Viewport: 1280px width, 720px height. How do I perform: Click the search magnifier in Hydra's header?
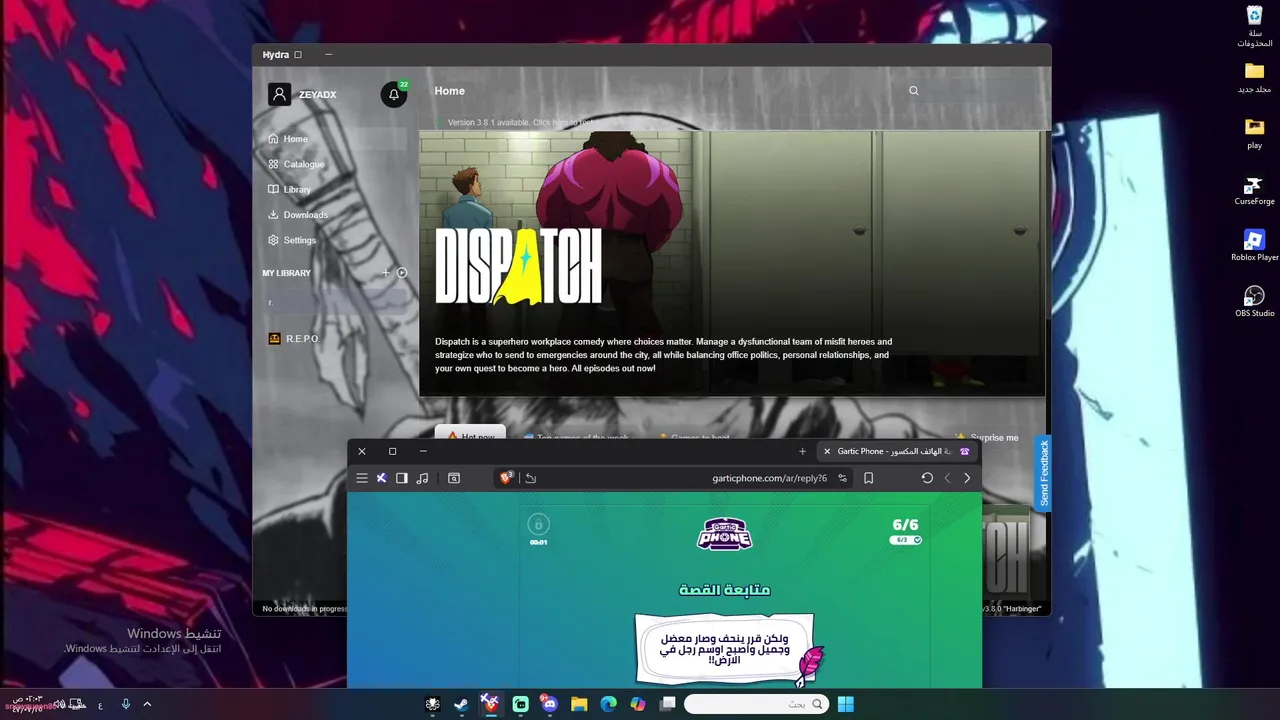tap(913, 91)
